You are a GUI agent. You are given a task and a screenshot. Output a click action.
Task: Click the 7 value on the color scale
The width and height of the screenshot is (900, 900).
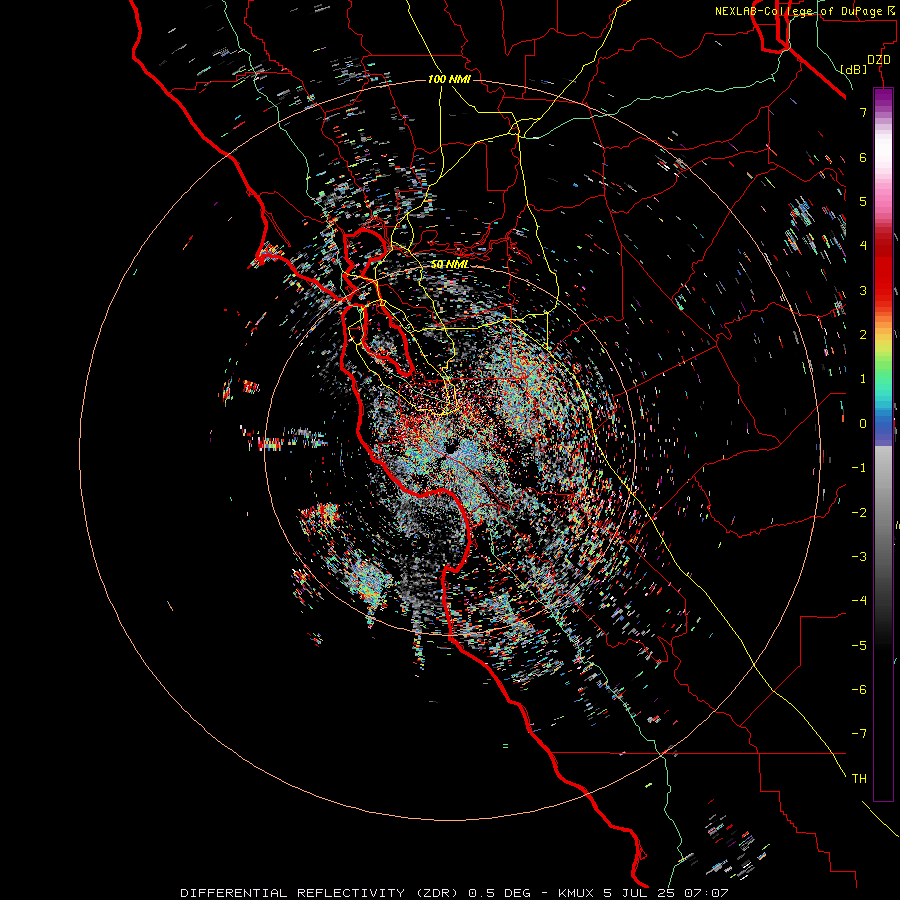pyautogui.click(x=863, y=112)
